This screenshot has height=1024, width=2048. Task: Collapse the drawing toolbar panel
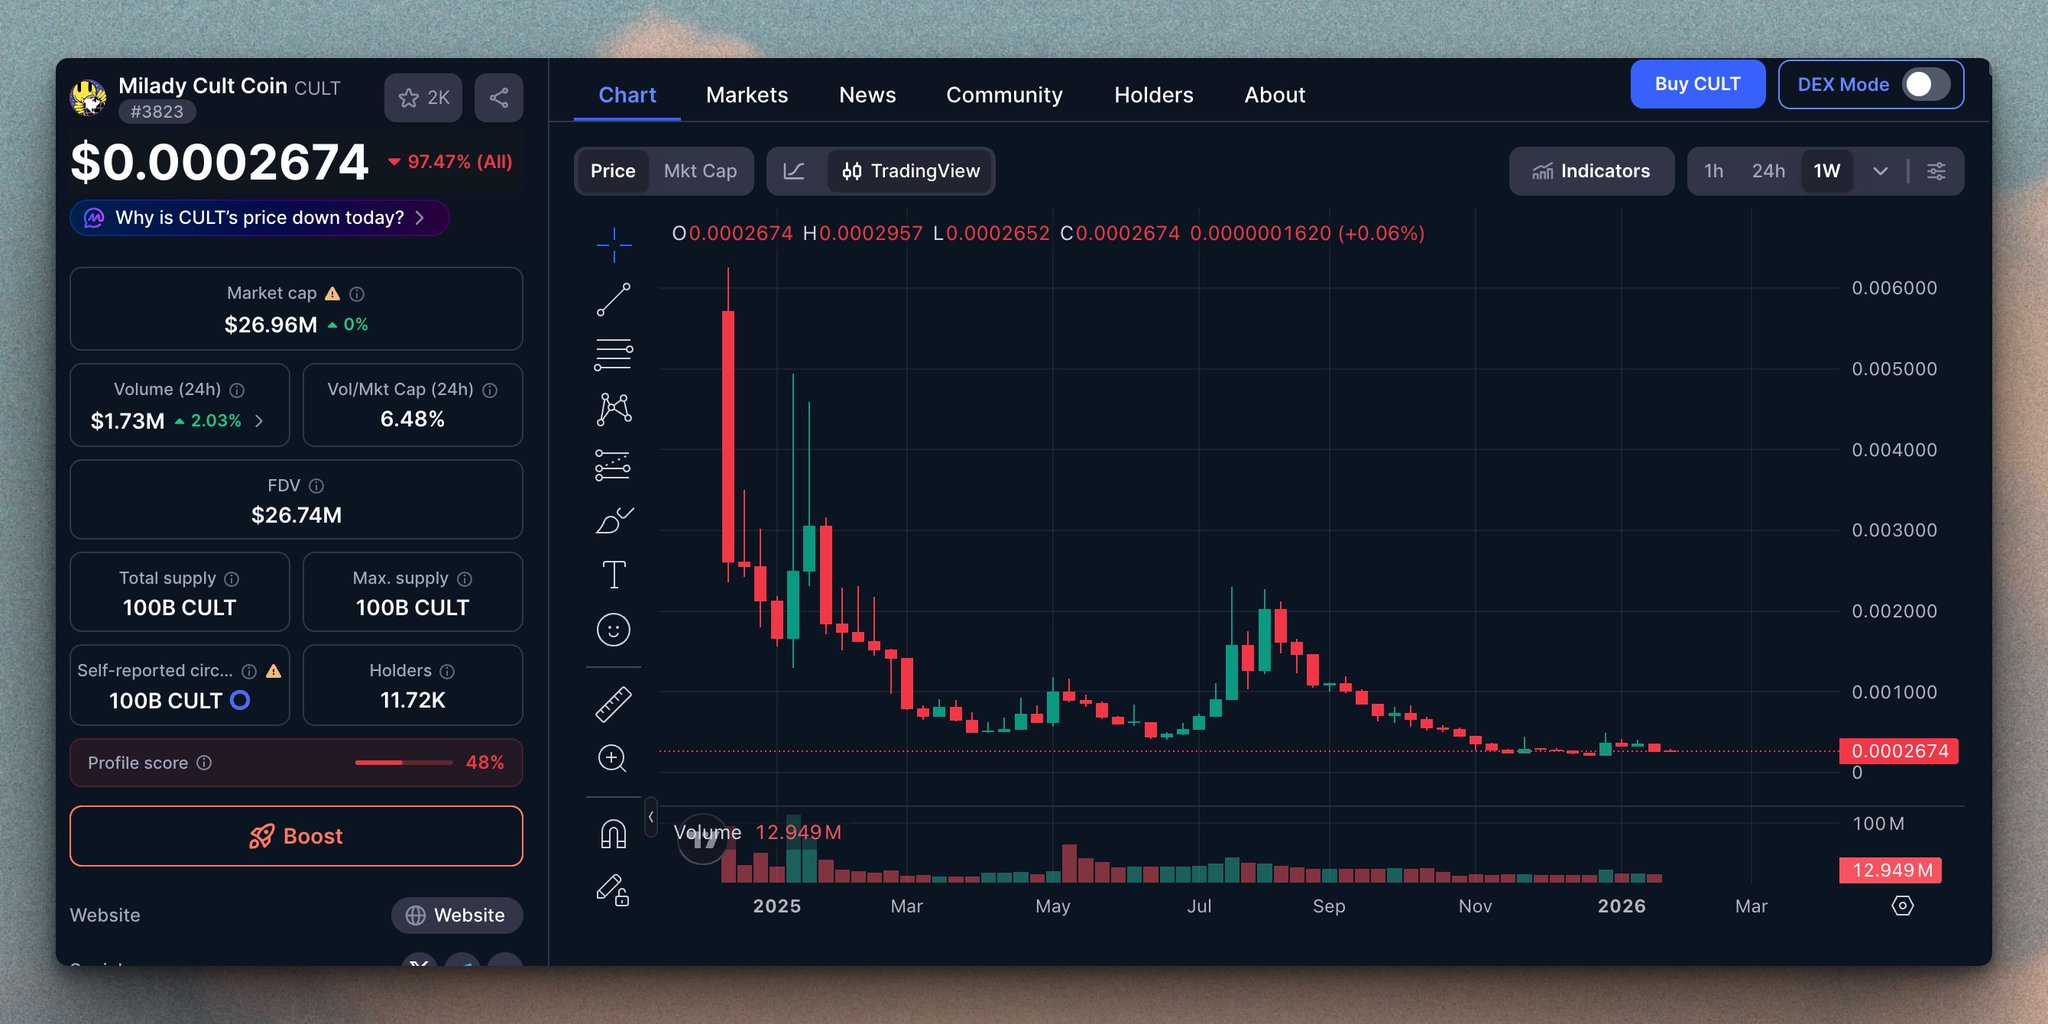tap(651, 817)
